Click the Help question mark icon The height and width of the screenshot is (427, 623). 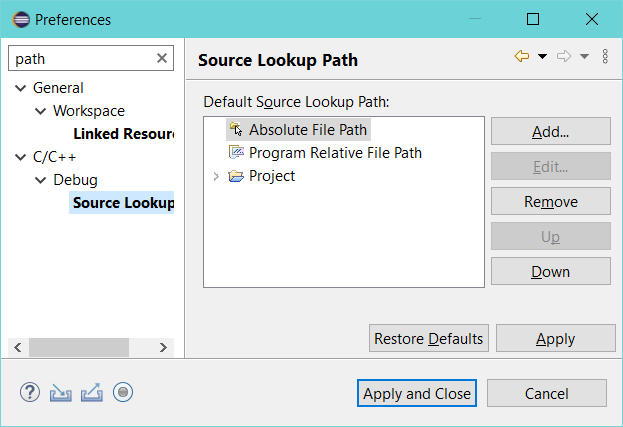(30, 392)
